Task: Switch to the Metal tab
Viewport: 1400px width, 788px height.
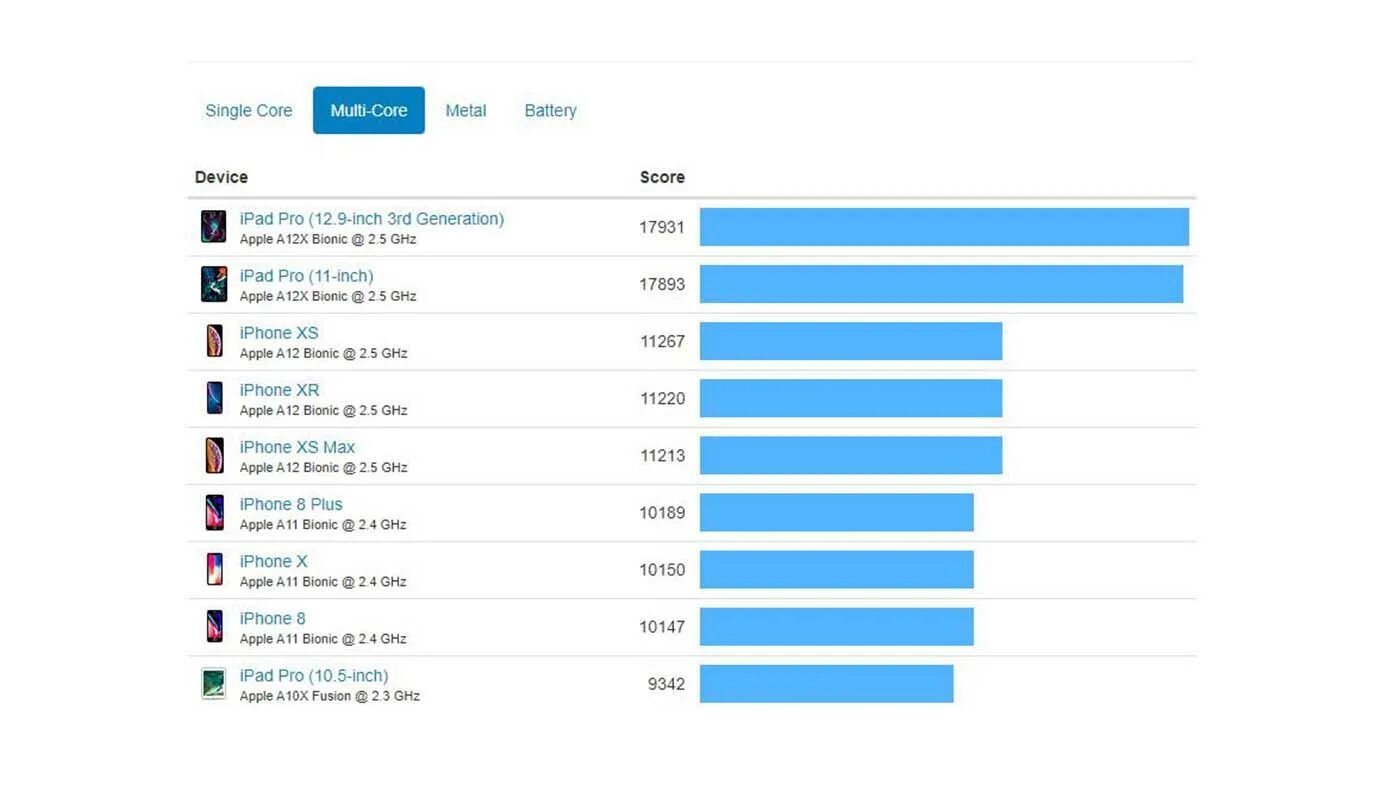Action: pos(466,111)
